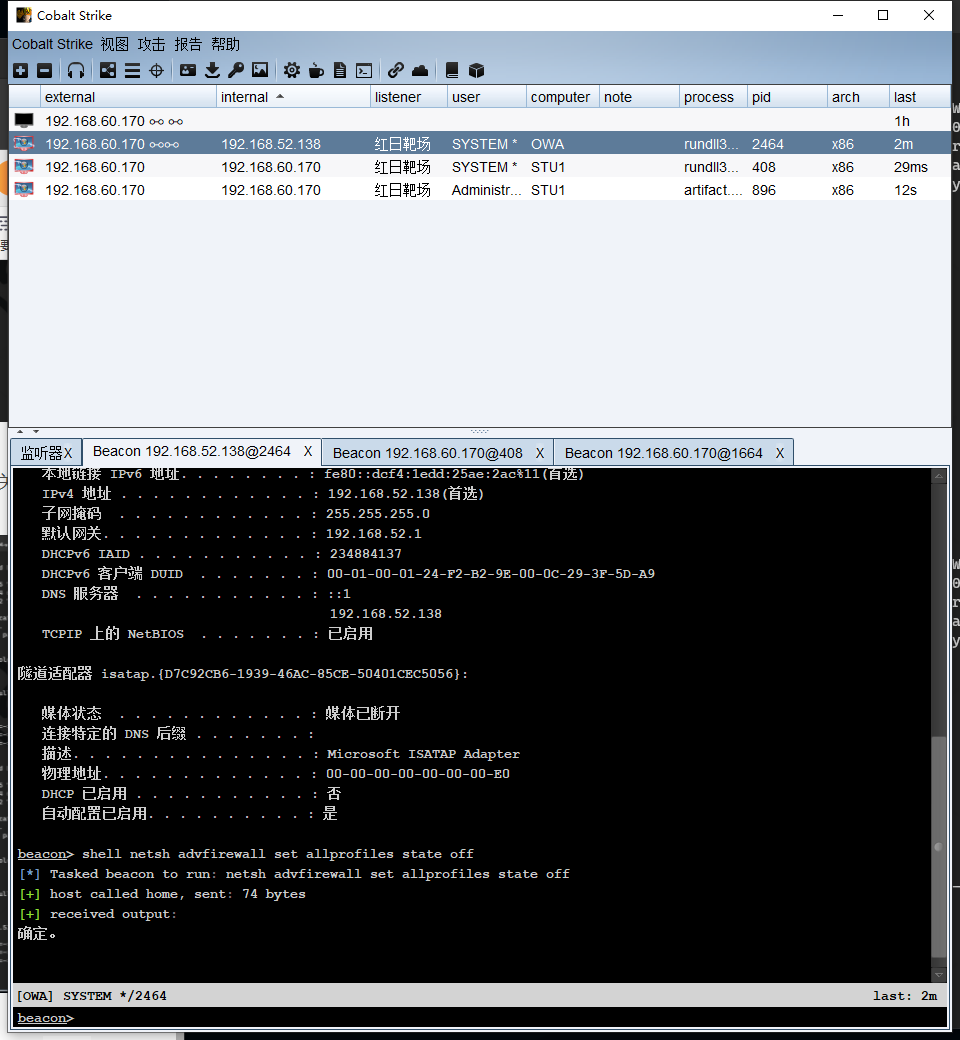The width and height of the screenshot is (960, 1040).
Task: Sort sessions by the pid column
Action: [x=787, y=97]
